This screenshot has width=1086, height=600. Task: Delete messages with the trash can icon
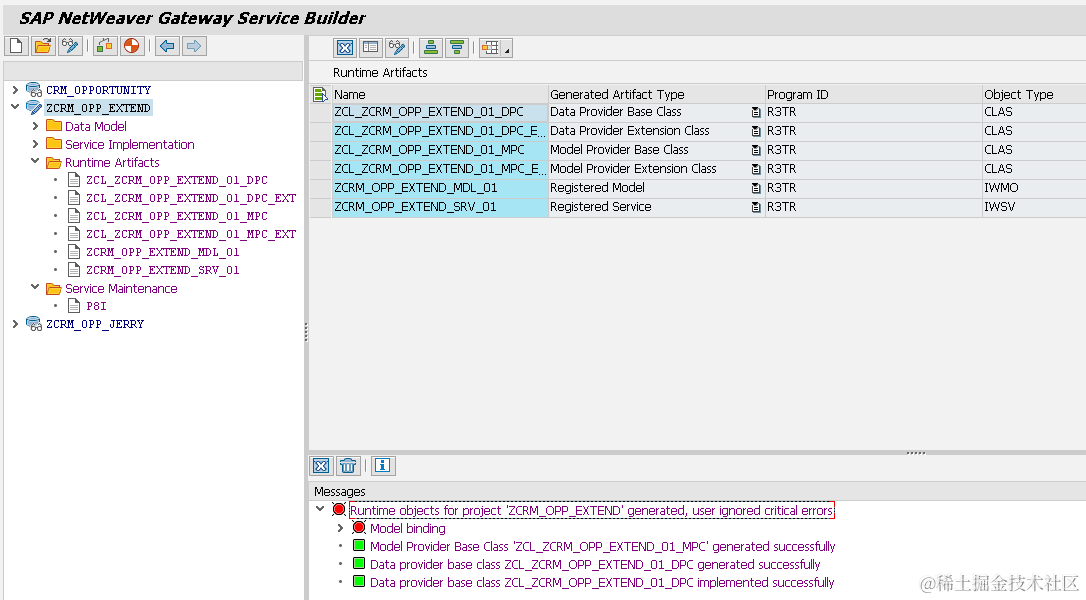pyautogui.click(x=348, y=466)
